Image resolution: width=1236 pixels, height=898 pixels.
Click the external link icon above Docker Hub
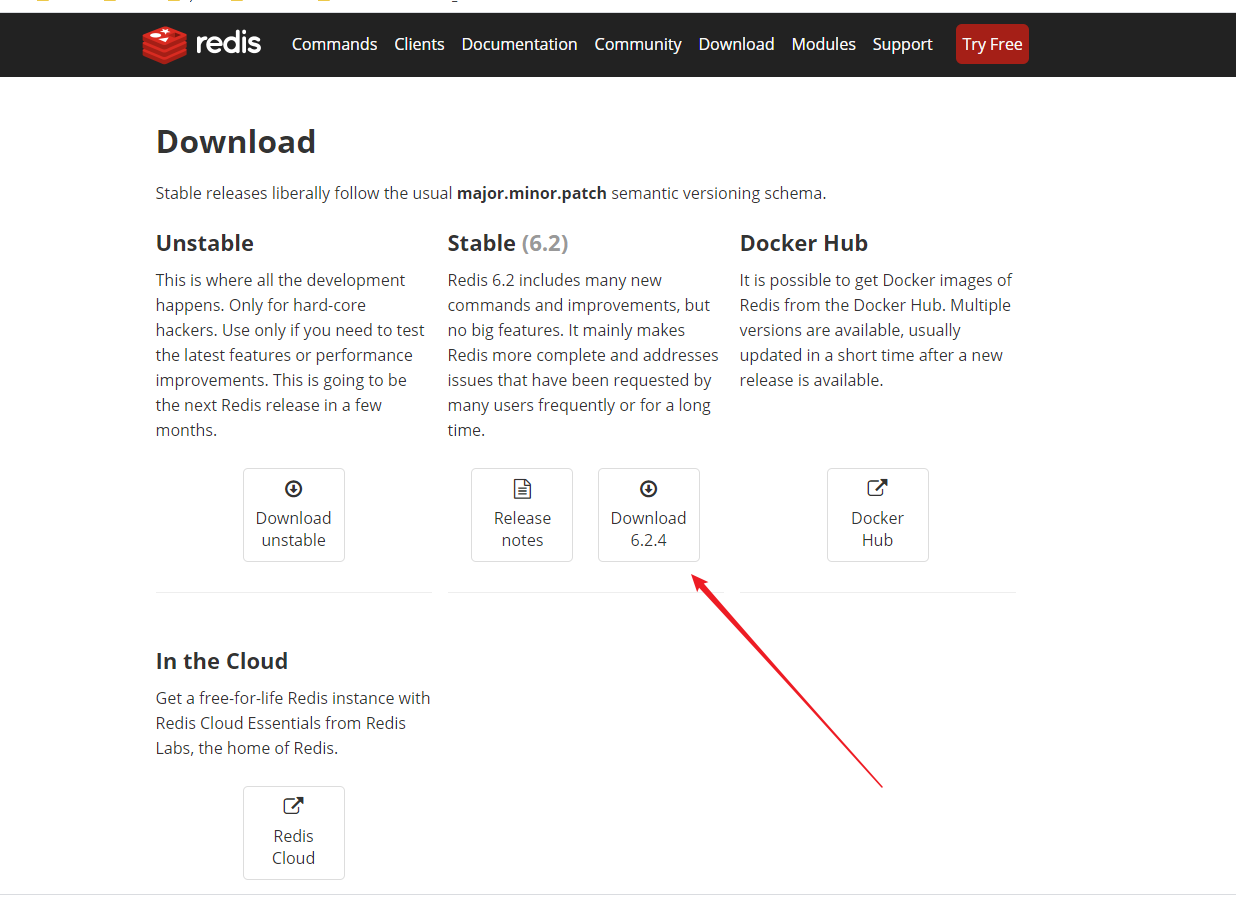tap(878, 488)
